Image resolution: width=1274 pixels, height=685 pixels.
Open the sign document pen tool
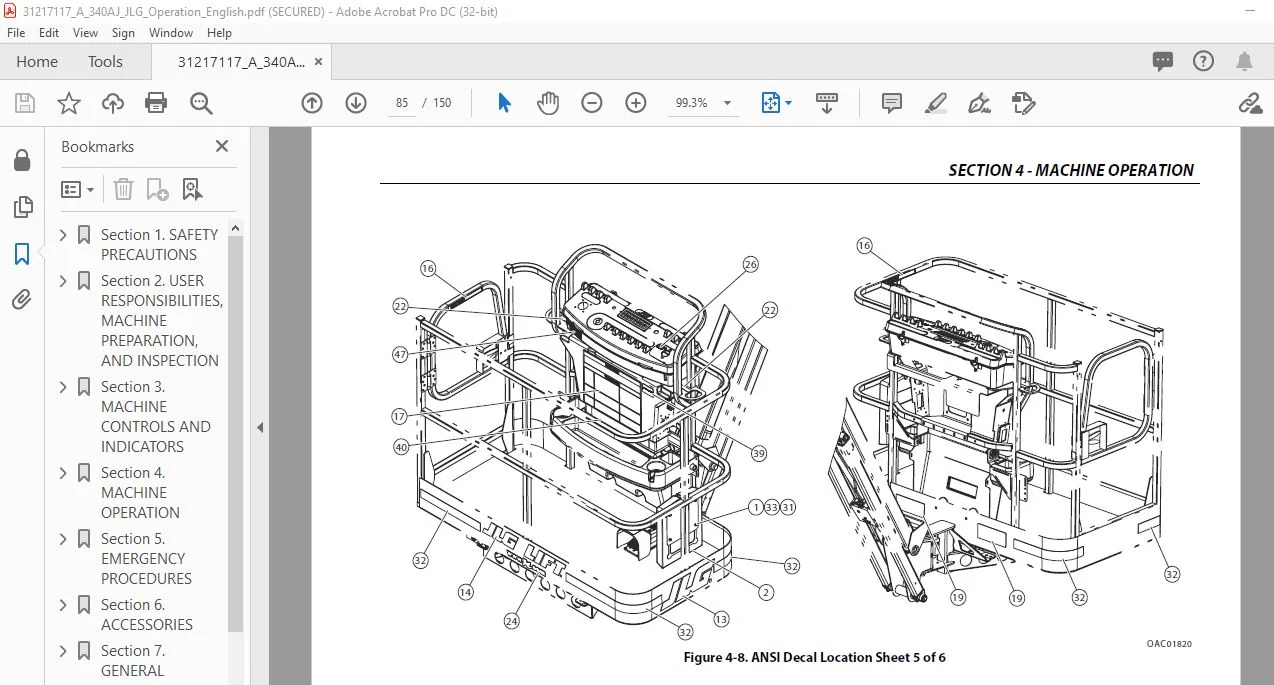(979, 103)
